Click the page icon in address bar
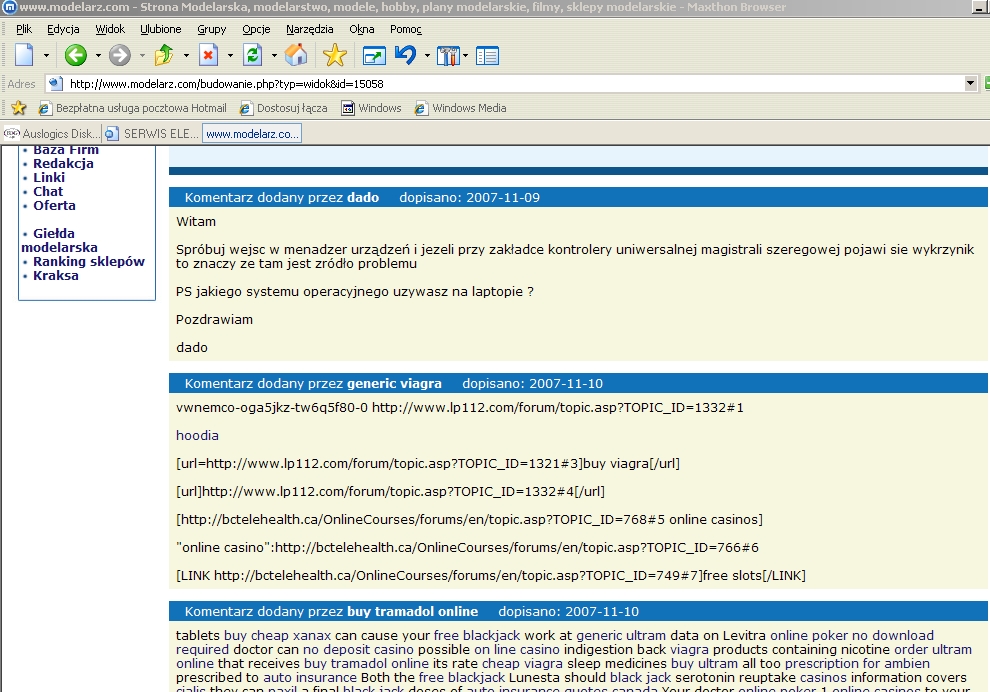The image size is (990, 692). 56,83
